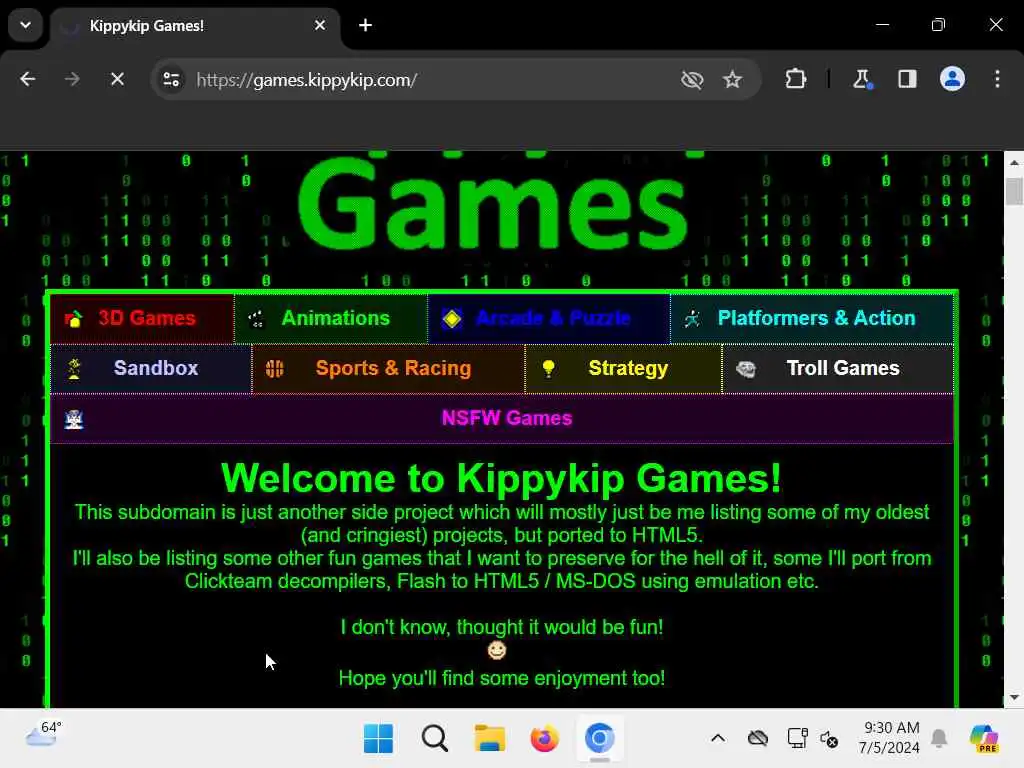
Task: Click the NSFW Games skull icon
Action: [x=74, y=419]
